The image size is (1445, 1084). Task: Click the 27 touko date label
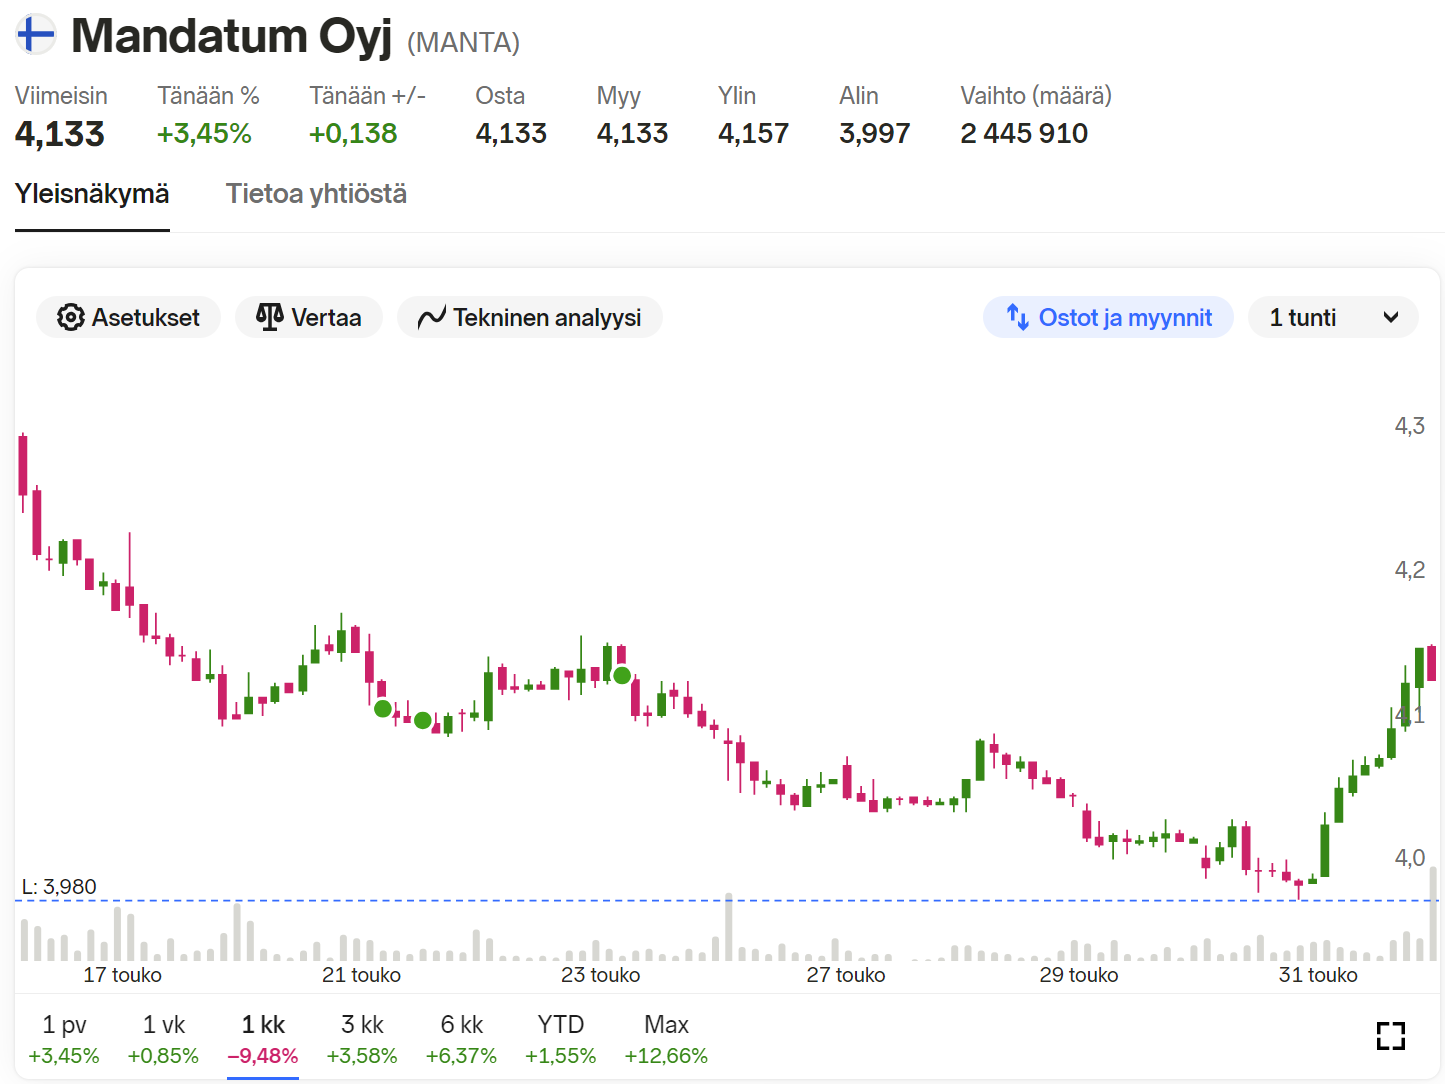point(846,975)
